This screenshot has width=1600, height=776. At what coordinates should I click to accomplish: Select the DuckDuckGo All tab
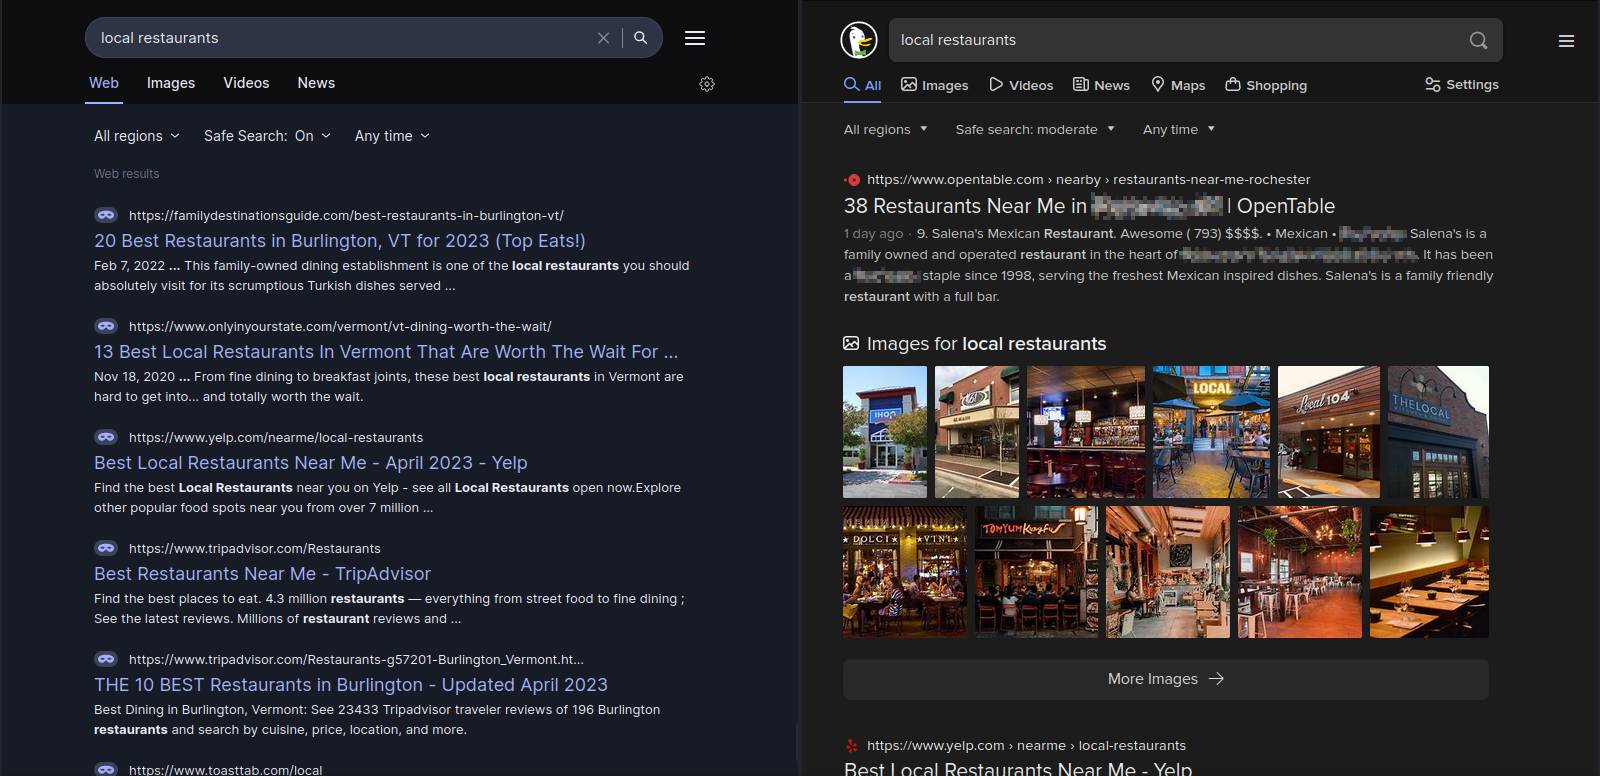(862, 85)
